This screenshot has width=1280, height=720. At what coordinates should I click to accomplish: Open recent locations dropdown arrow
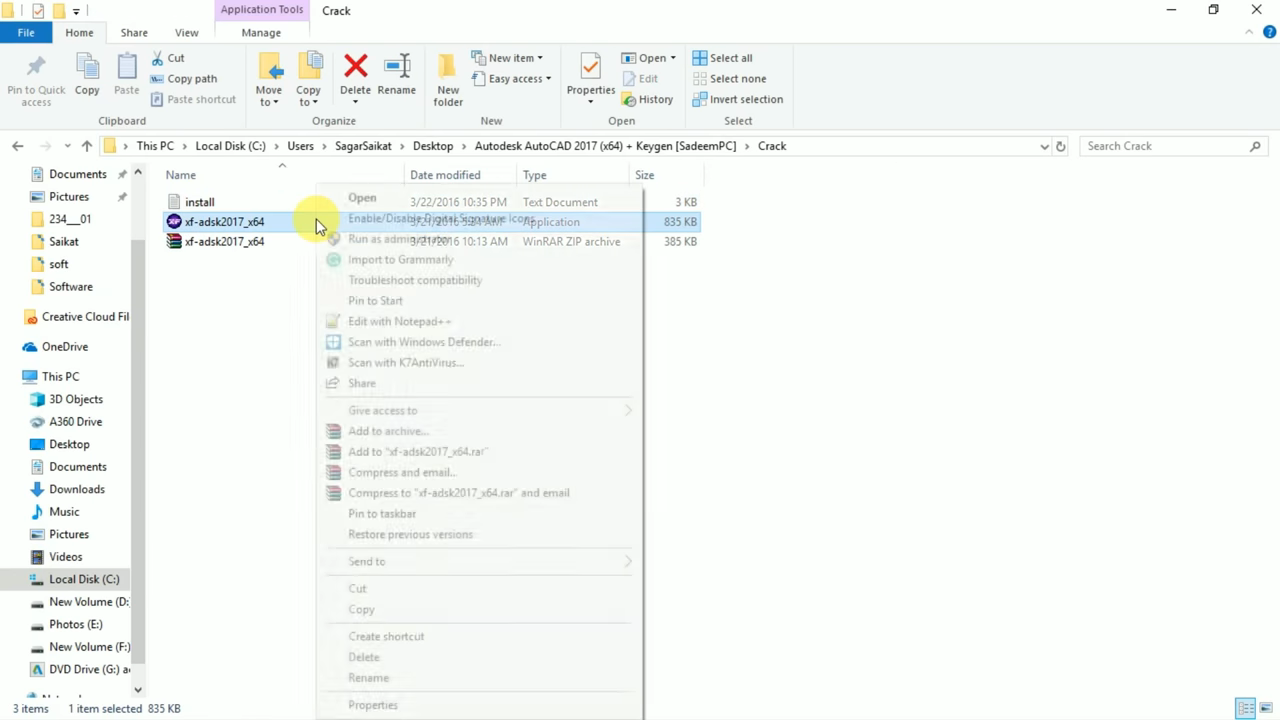67,146
